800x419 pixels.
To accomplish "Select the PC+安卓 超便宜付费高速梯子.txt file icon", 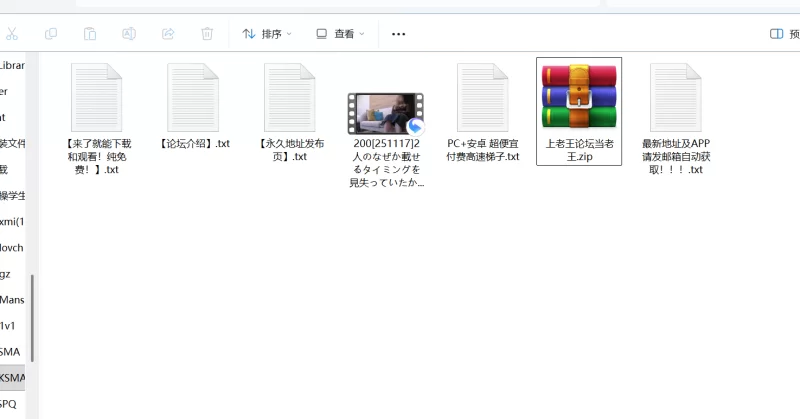I will (483, 97).
